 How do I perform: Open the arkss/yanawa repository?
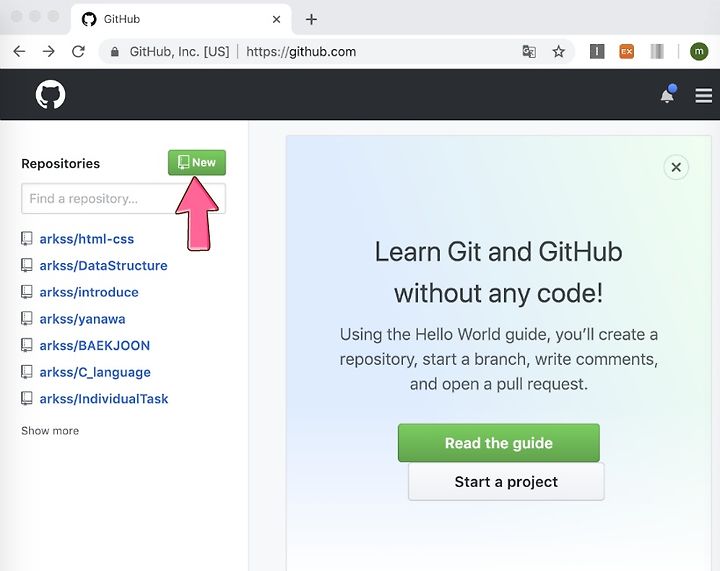[82, 319]
